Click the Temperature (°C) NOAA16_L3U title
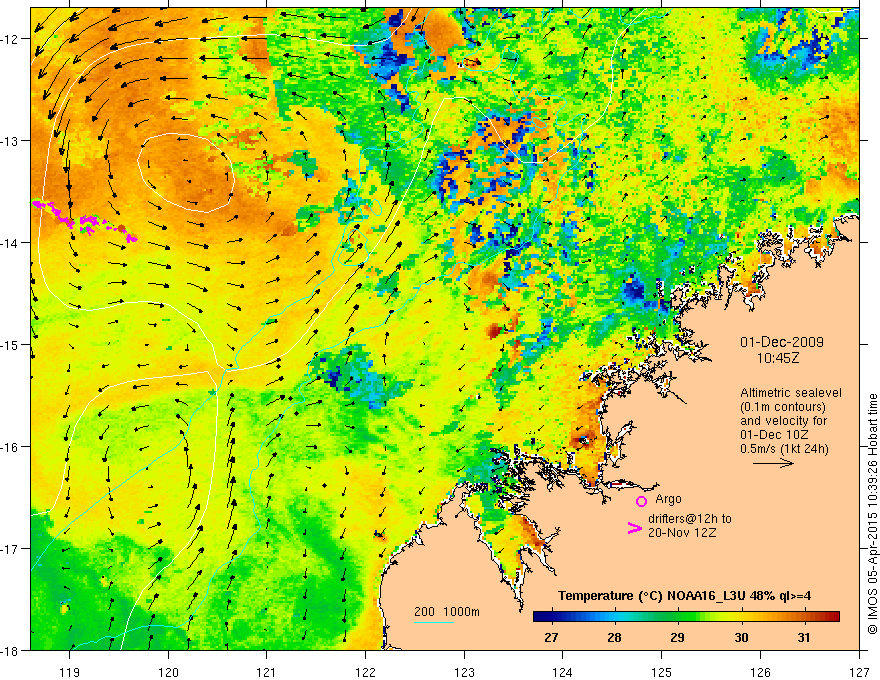This screenshot has height=680, width=880. 684,596
